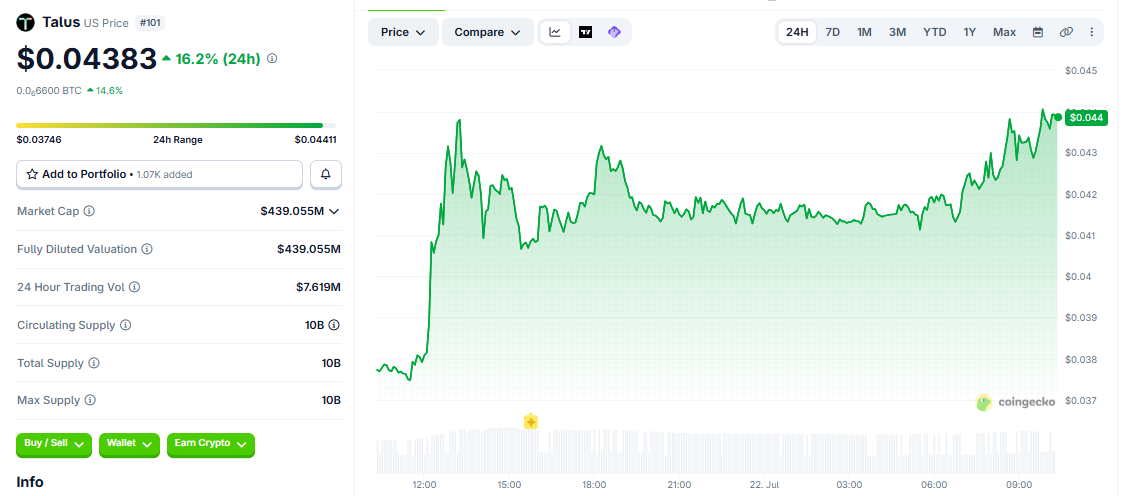Image resolution: width=1122 pixels, height=496 pixels.
Task: Select the 1Y time range
Action: point(970,32)
